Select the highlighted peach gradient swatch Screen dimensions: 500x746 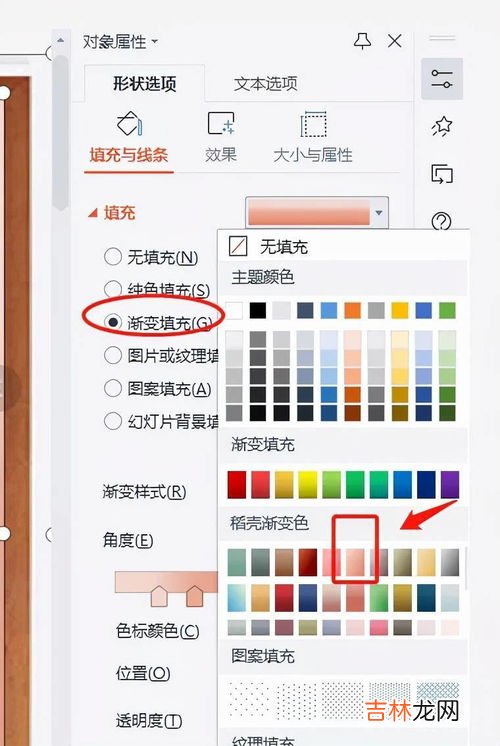(x=355, y=562)
